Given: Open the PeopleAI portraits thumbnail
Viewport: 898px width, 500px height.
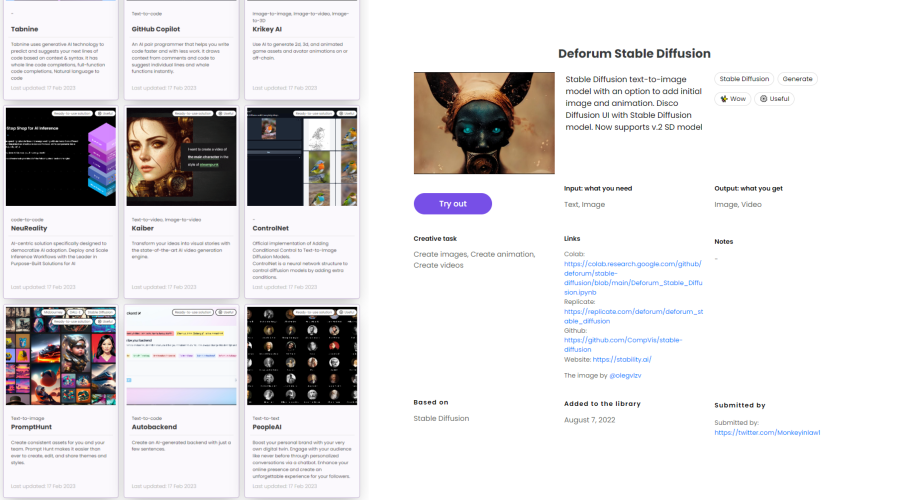Looking at the screenshot, I should tap(302, 356).
